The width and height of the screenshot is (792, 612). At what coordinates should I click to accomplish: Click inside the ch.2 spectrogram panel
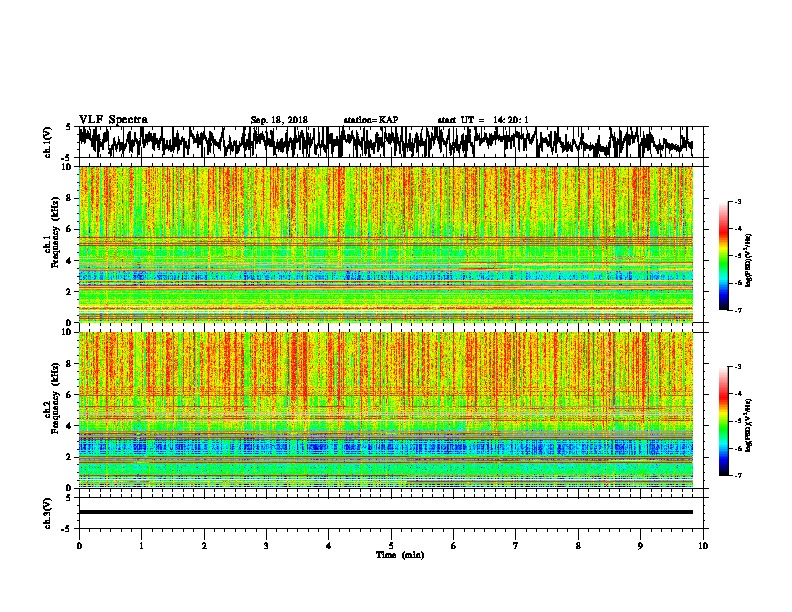385,410
